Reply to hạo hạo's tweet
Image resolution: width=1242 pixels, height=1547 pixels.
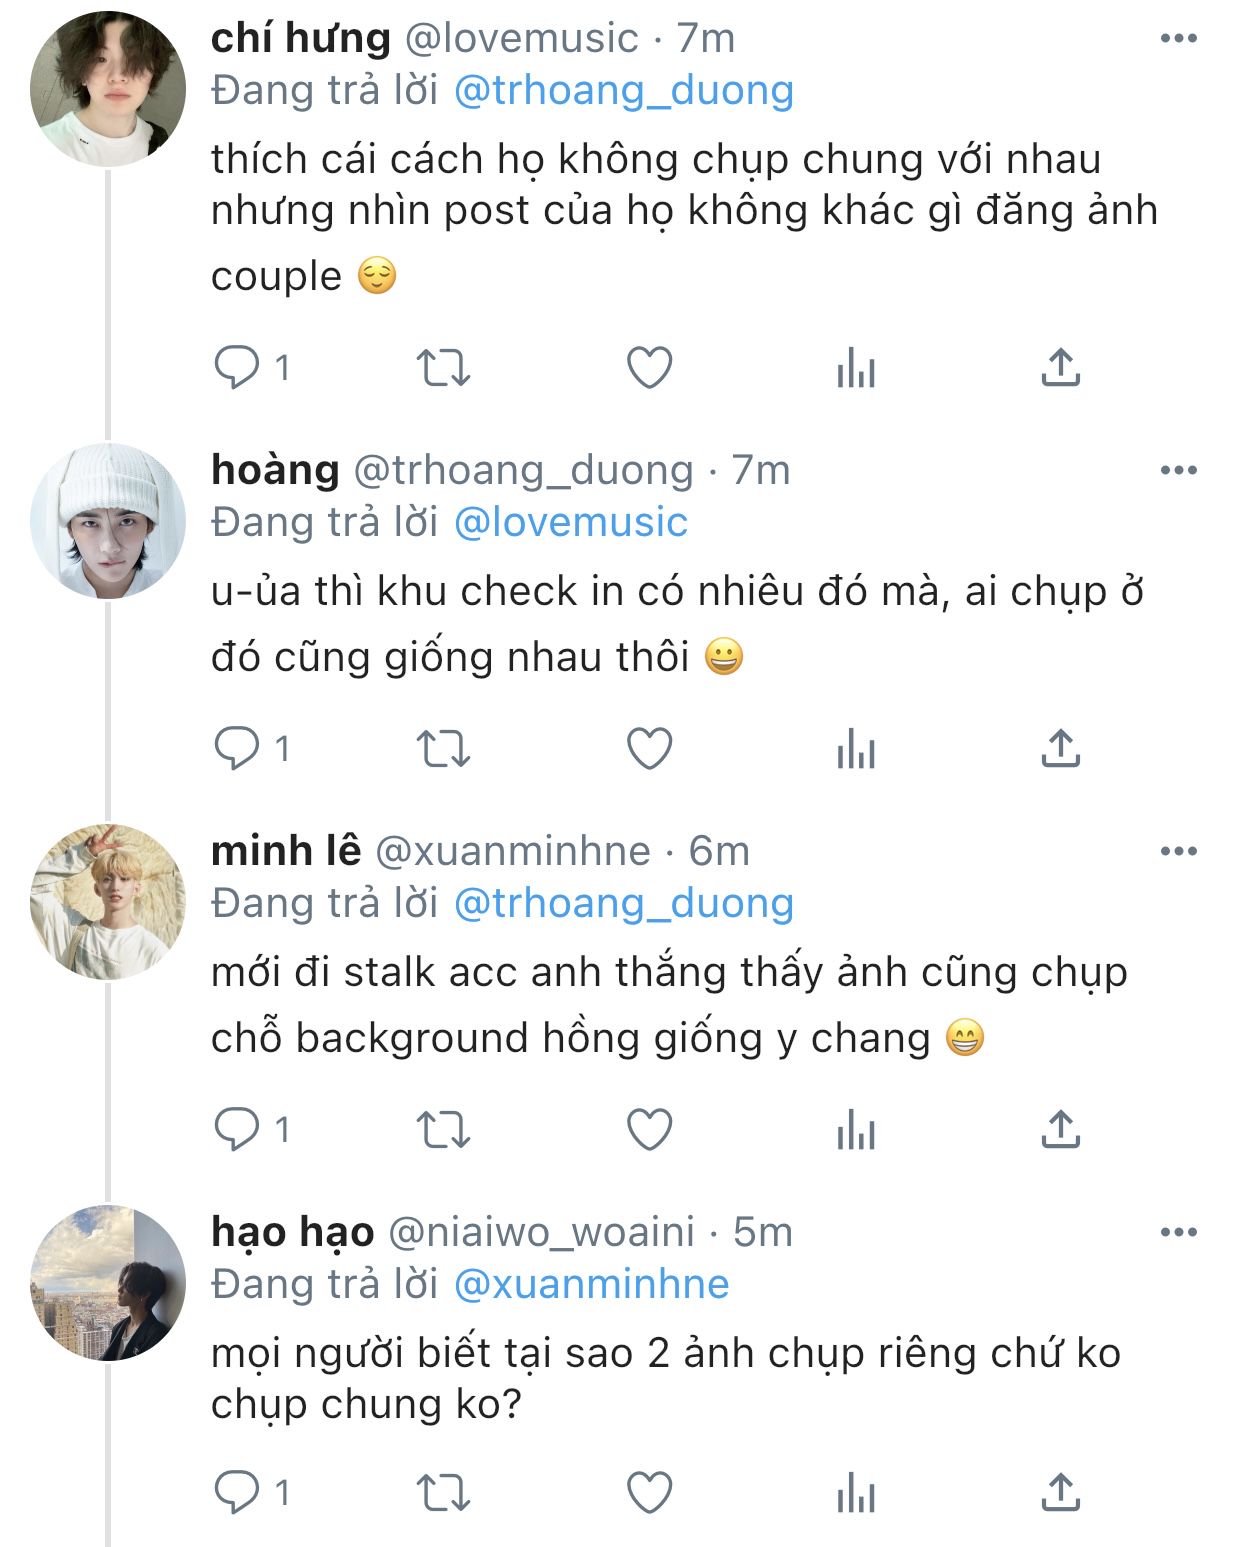pyautogui.click(x=237, y=1494)
